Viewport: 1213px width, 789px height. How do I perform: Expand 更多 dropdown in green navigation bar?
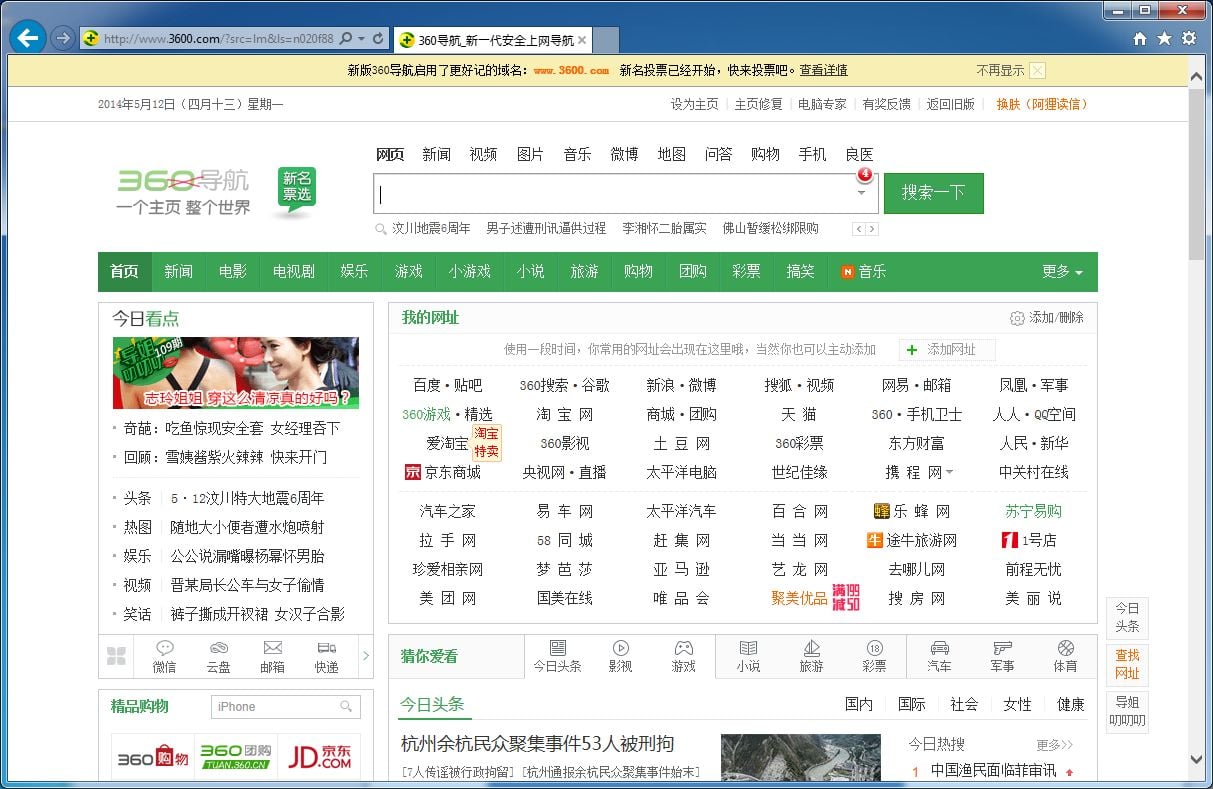point(1062,272)
